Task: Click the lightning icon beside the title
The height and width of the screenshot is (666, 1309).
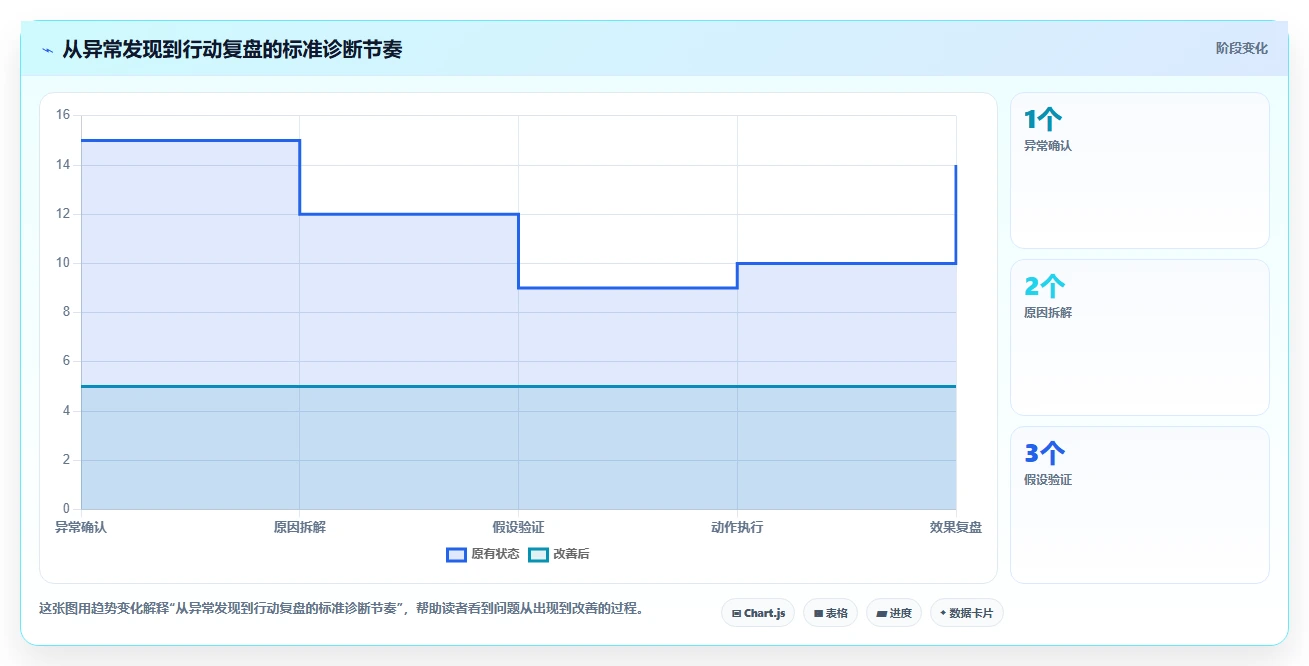Action: click(x=47, y=49)
